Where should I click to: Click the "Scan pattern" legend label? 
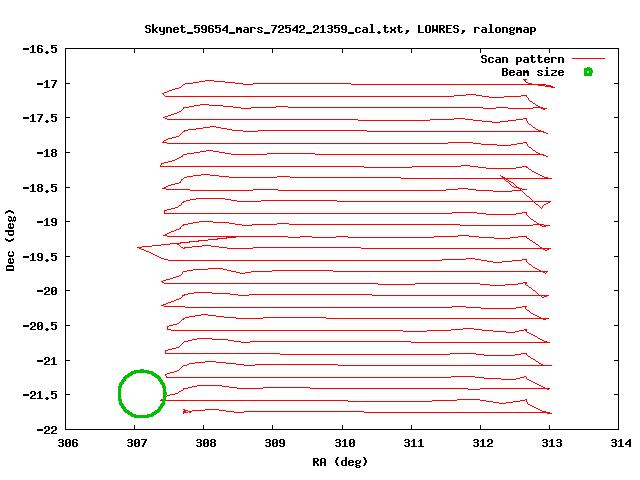522,59
